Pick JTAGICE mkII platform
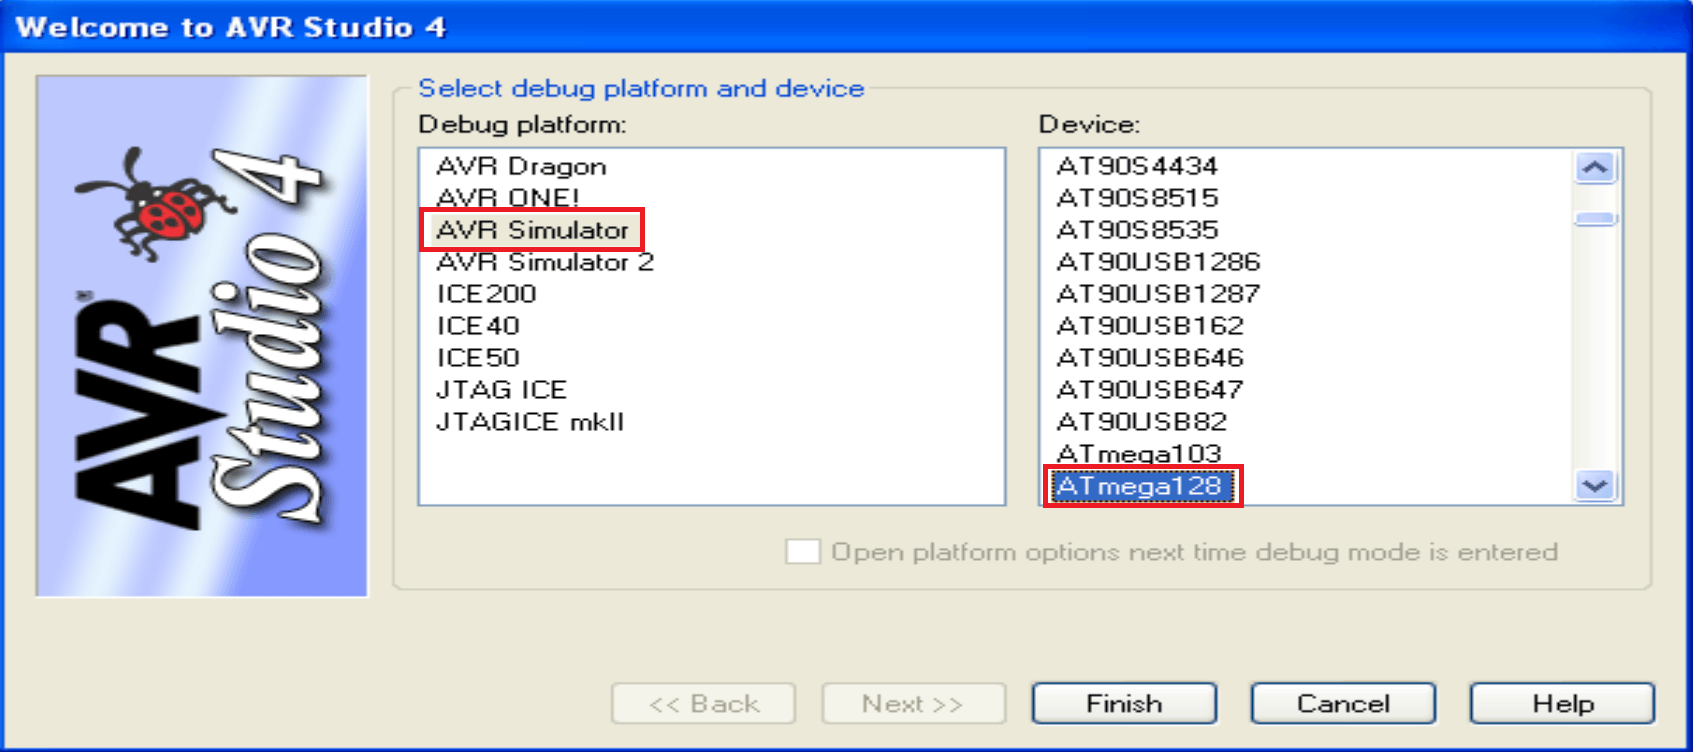Screen dimensions: 1693x752 [530, 422]
